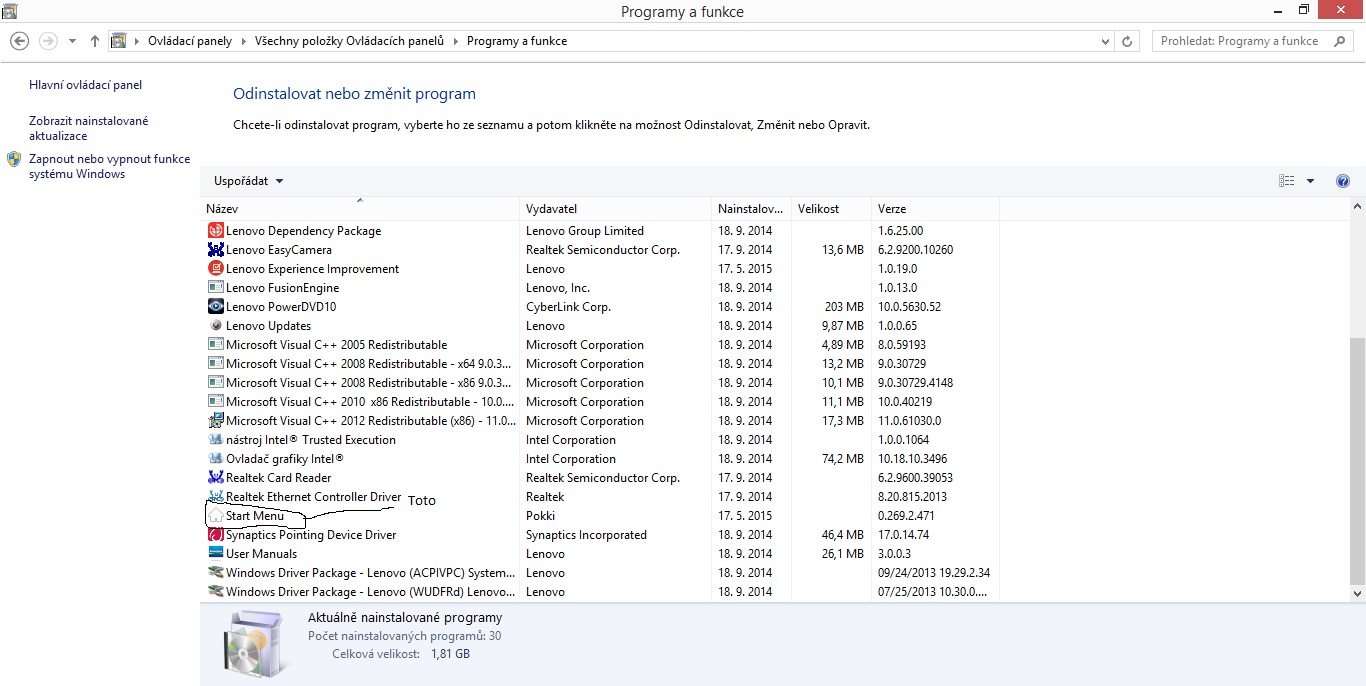Click the Lenovo PowerDVD10 program icon
The width and height of the screenshot is (1366, 686).
pos(215,307)
